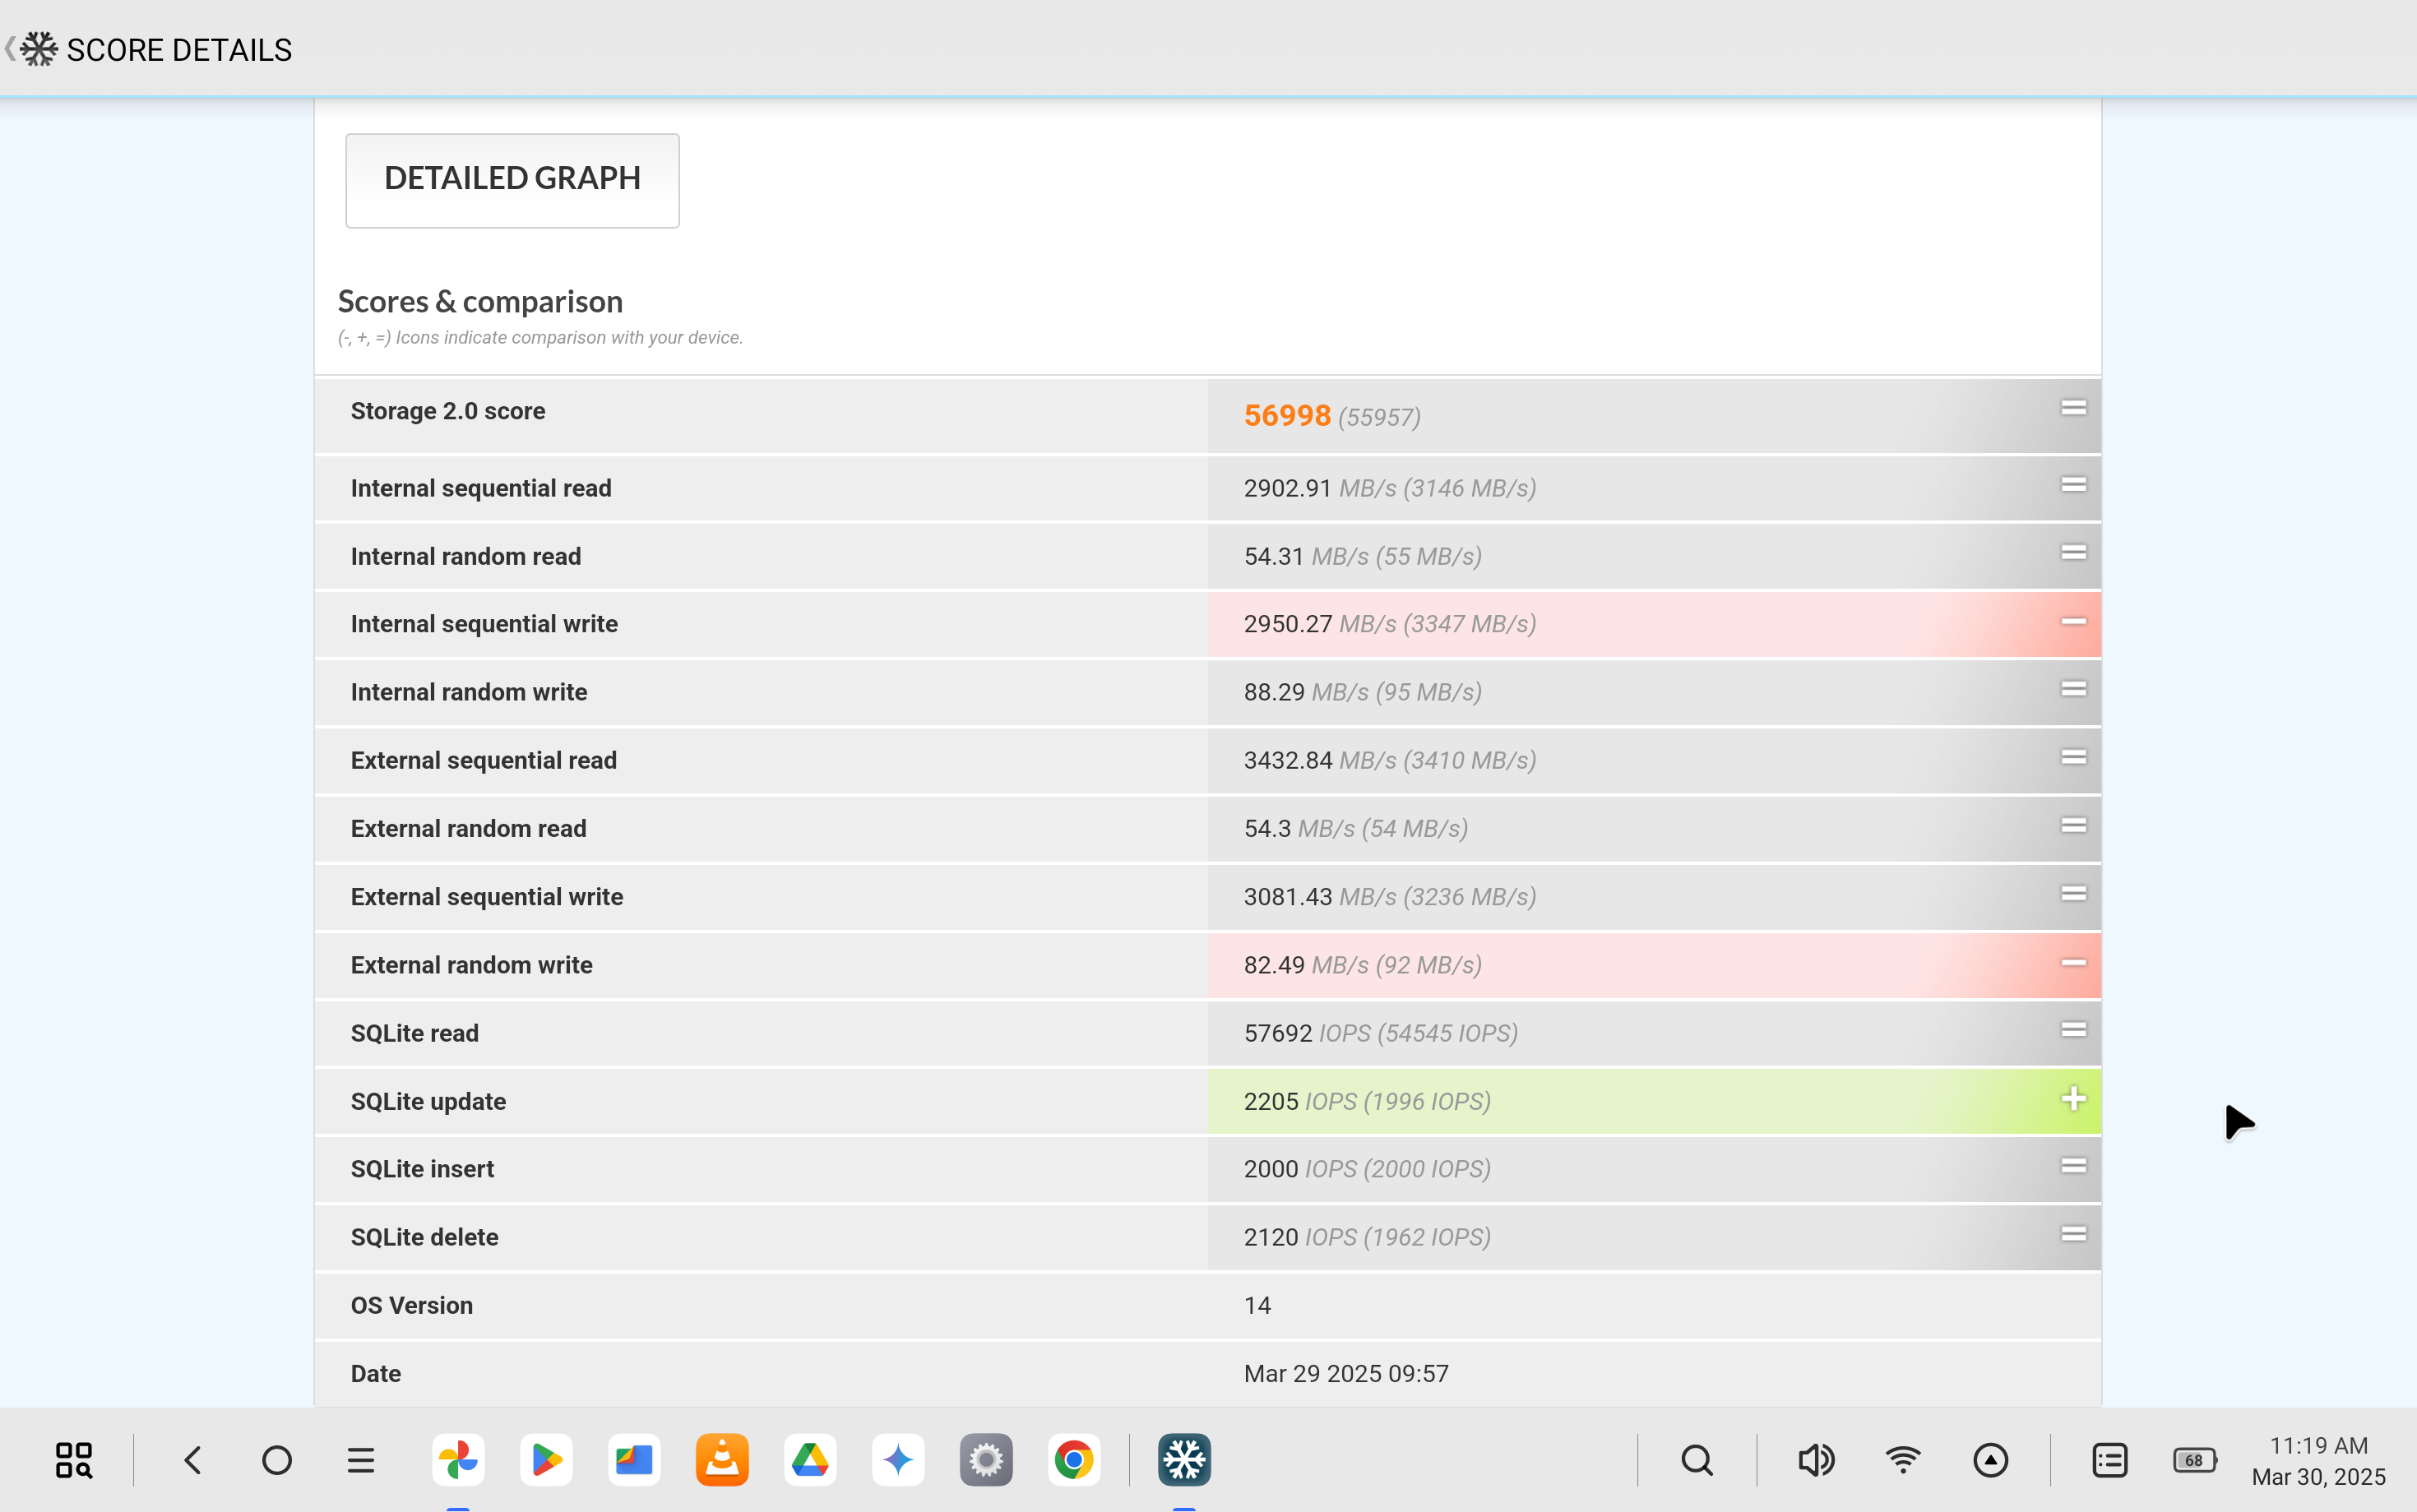The image size is (2417, 1512).
Task: Open the app drawer grid icon
Action: coord(73,1460)
